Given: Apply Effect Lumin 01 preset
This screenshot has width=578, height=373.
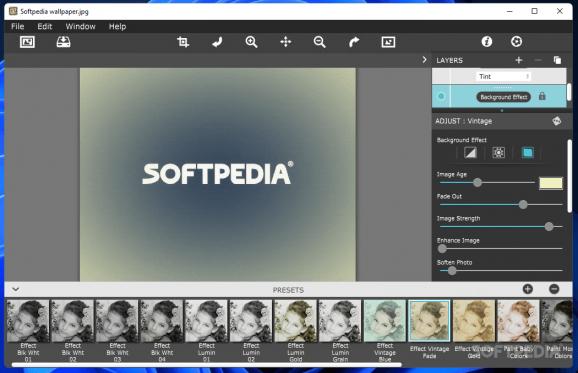Looking at the screenshot, I should pyautogui.click(x=206, y=321).
